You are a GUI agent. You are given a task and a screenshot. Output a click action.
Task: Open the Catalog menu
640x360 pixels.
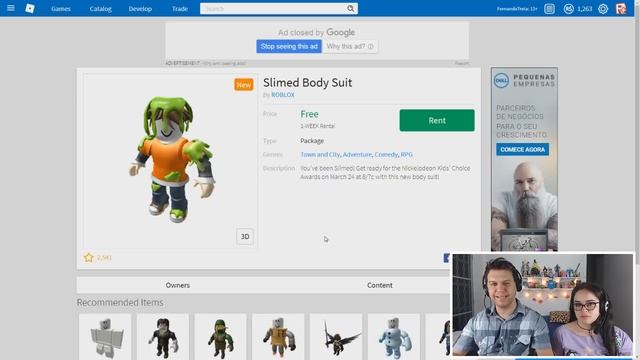coord(100,9)
